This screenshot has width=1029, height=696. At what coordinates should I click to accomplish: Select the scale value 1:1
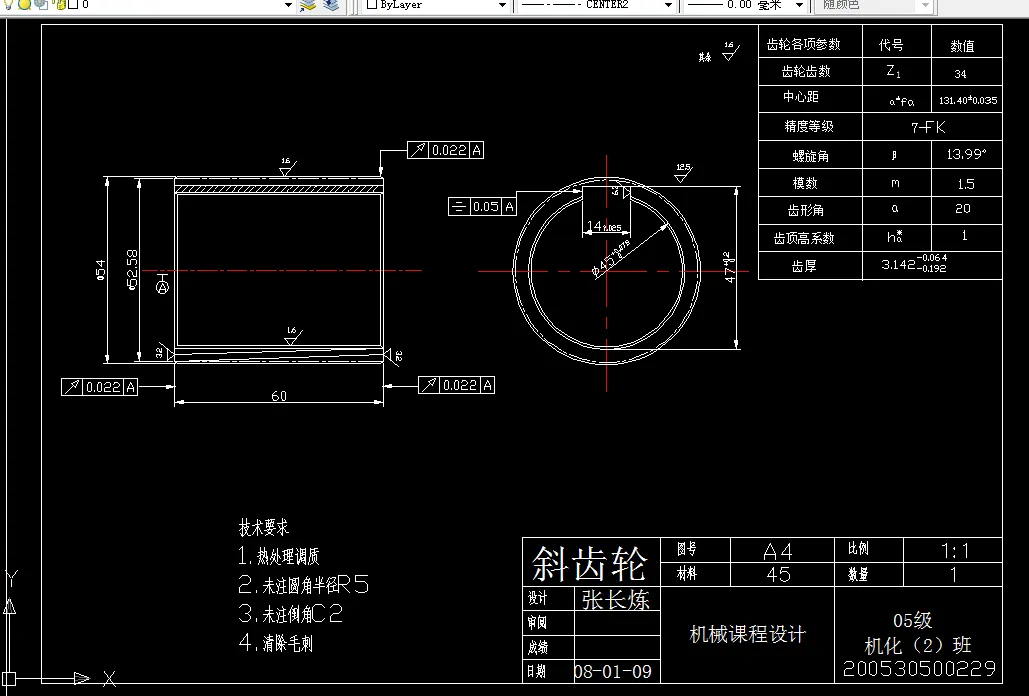pyautogui.click(x=955, y=550)
